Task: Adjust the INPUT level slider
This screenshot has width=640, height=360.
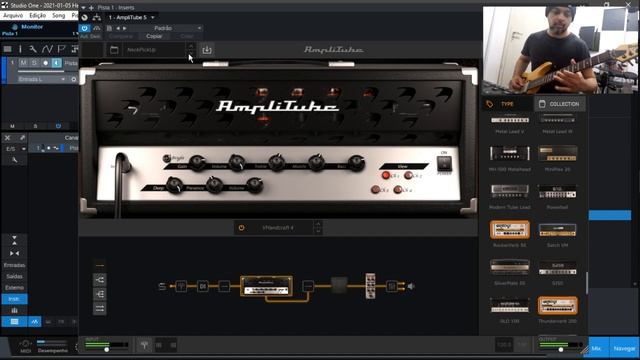Action: [107, 349]
